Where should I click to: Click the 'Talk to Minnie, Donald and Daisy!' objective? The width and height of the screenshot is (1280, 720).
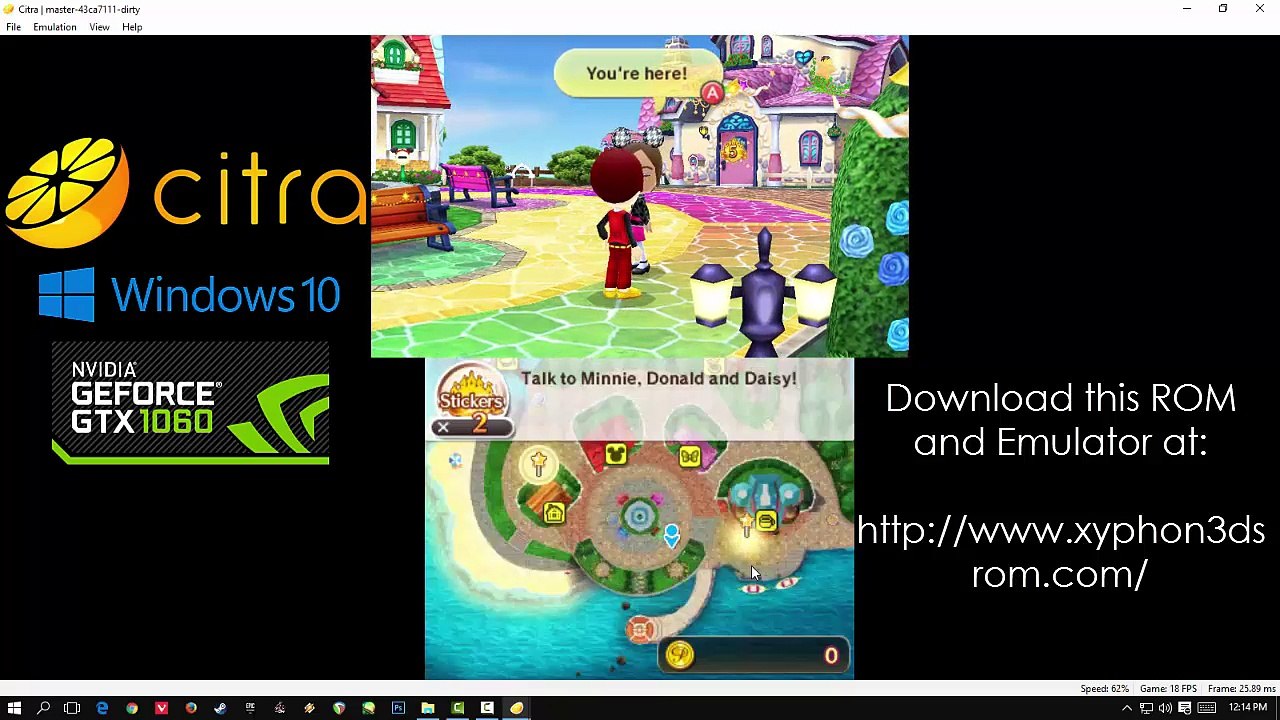[x=658, y=379]
